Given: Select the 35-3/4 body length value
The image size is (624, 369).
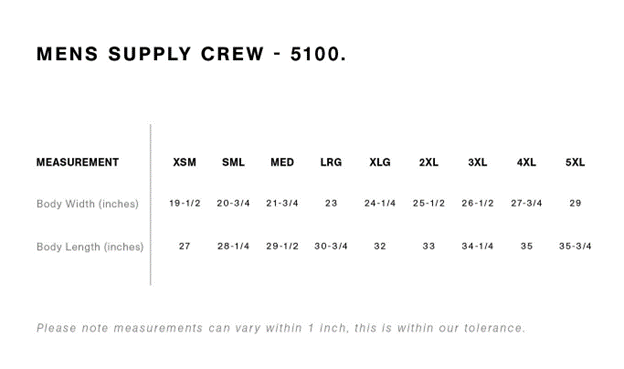Looking at the screenshot, I should pyautogui.click(x=575, y=246).
